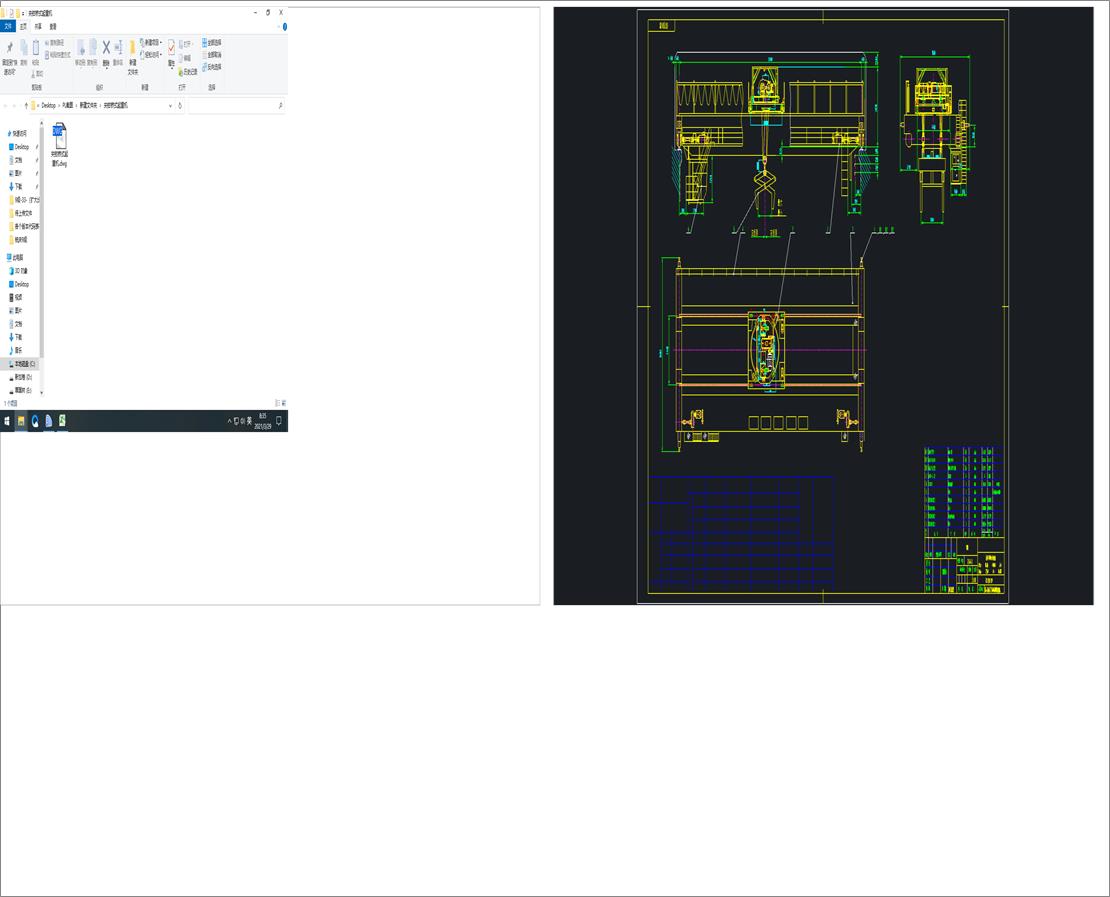Image resolution: width=1110 pixels, height=897 pixels.
Task: Select This PC in the navigation pane
Action: pos(16,258)
